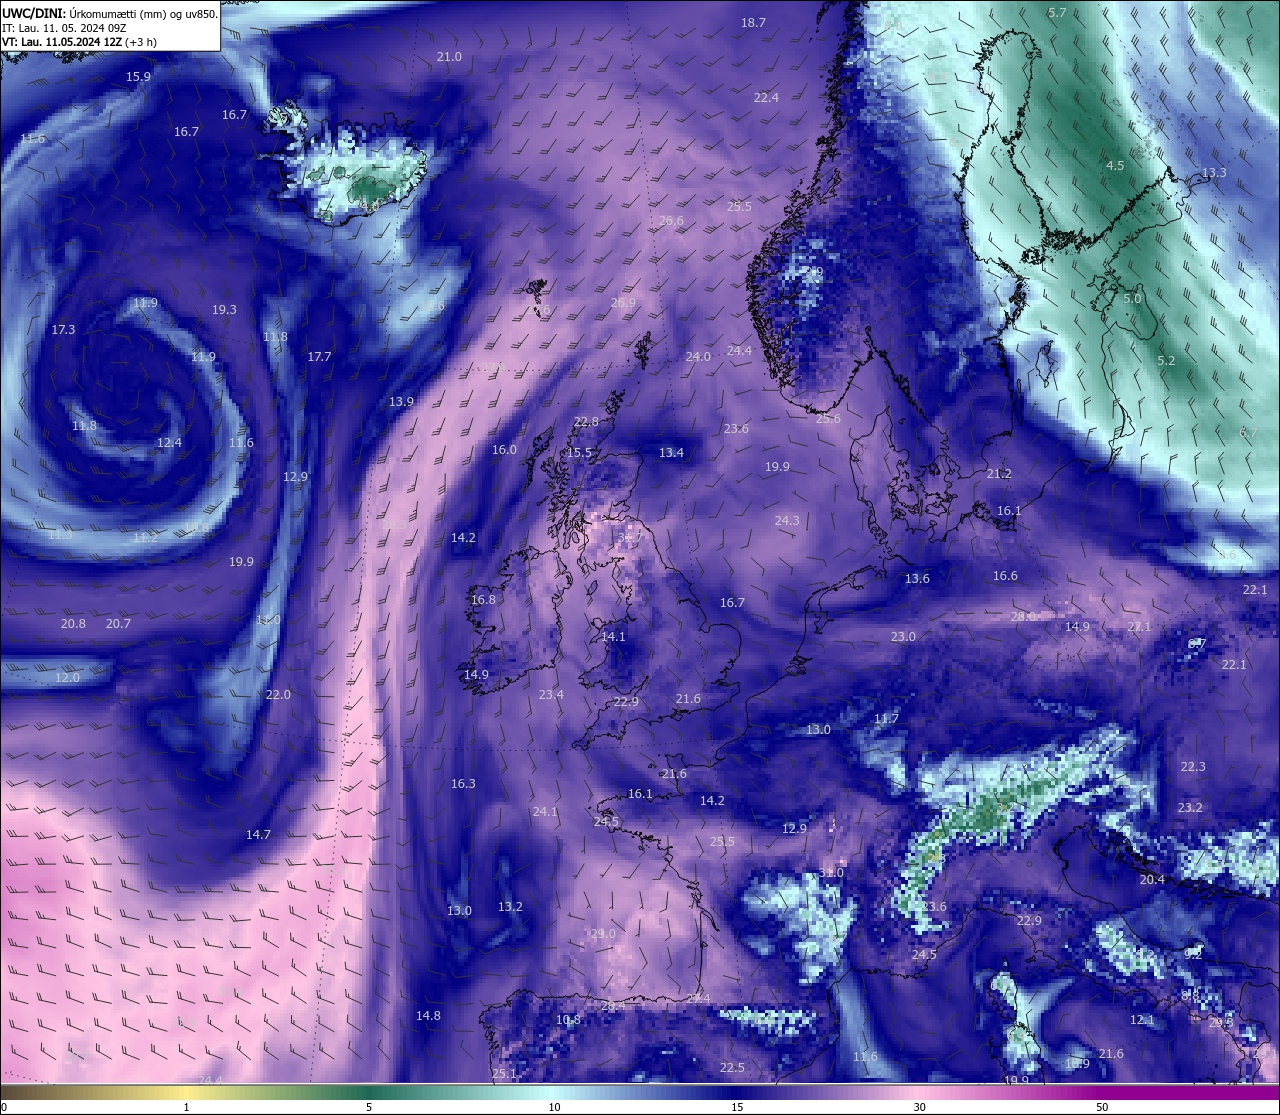This screenshot has width=1280, height=1115.
Task: Click the 30 tick label on the colour bar
Action: point(919,1107)
